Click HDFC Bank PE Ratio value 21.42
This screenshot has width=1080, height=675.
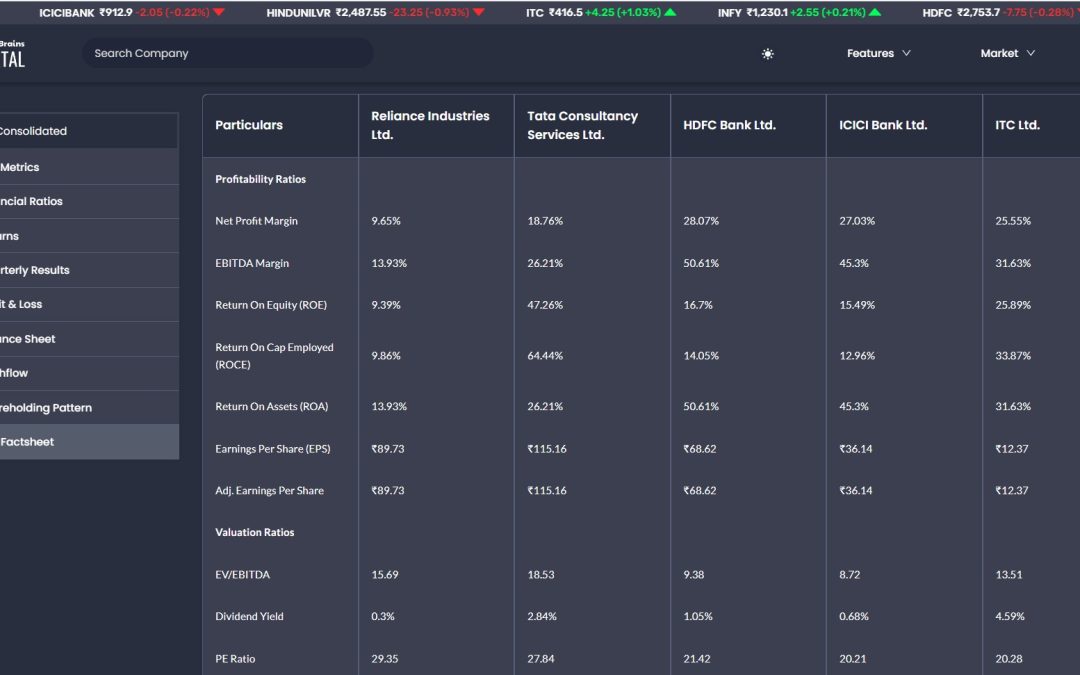pos(696,659)
